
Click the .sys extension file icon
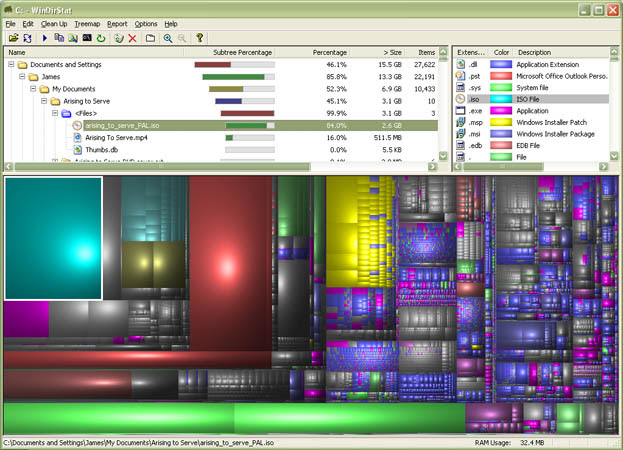(460, 87)
